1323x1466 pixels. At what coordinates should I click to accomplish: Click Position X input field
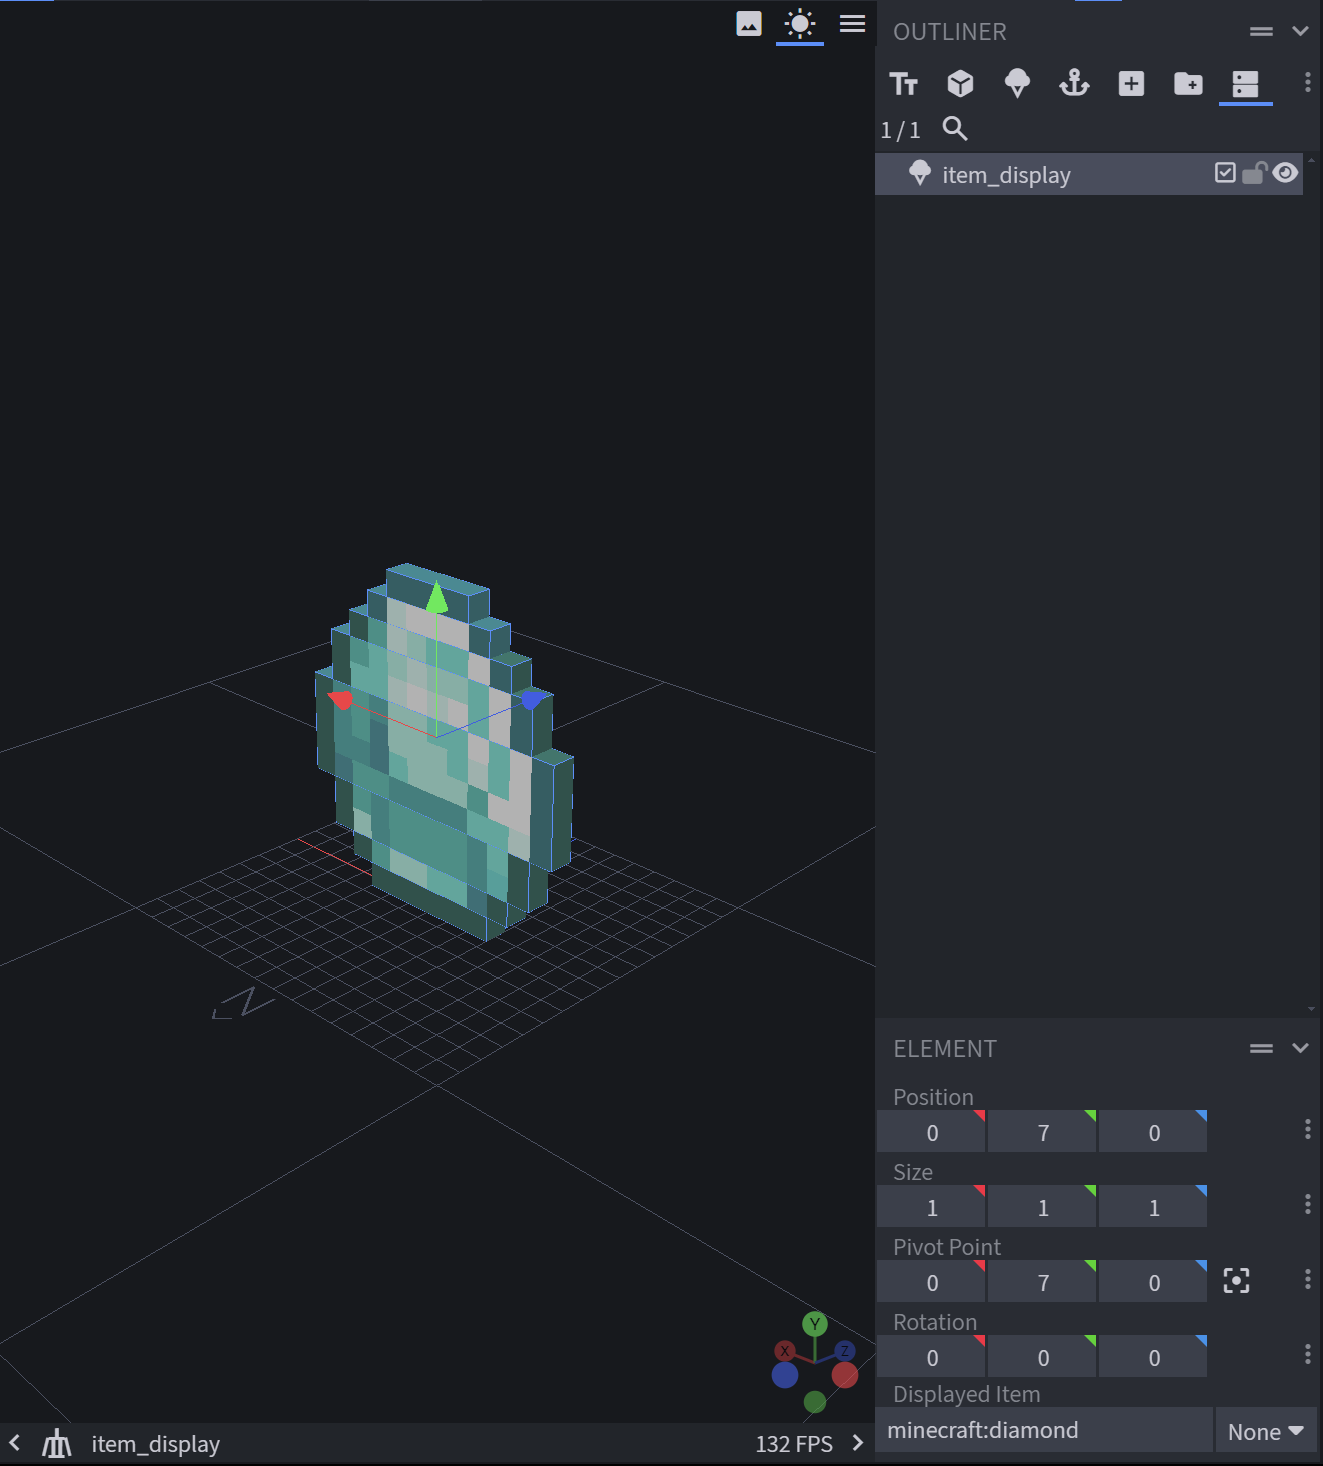(932, 1132)
